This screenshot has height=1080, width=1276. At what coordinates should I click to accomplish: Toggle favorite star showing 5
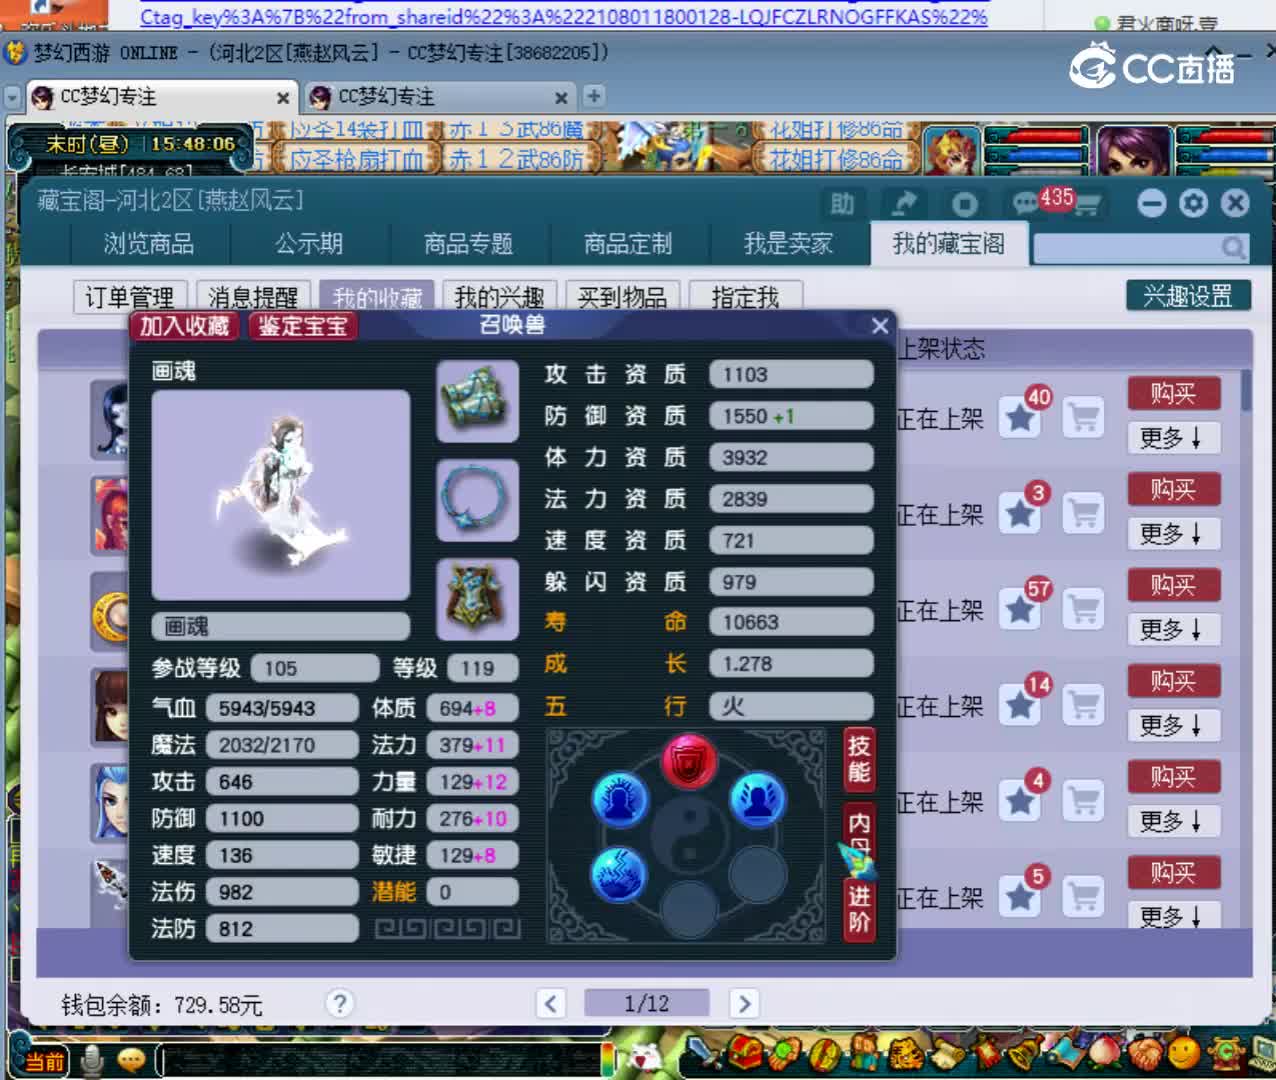tap(1021, 898)
